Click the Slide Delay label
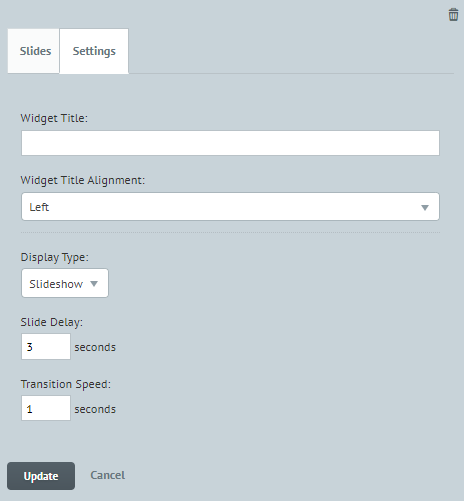The image size is (464, 501). 52,322
